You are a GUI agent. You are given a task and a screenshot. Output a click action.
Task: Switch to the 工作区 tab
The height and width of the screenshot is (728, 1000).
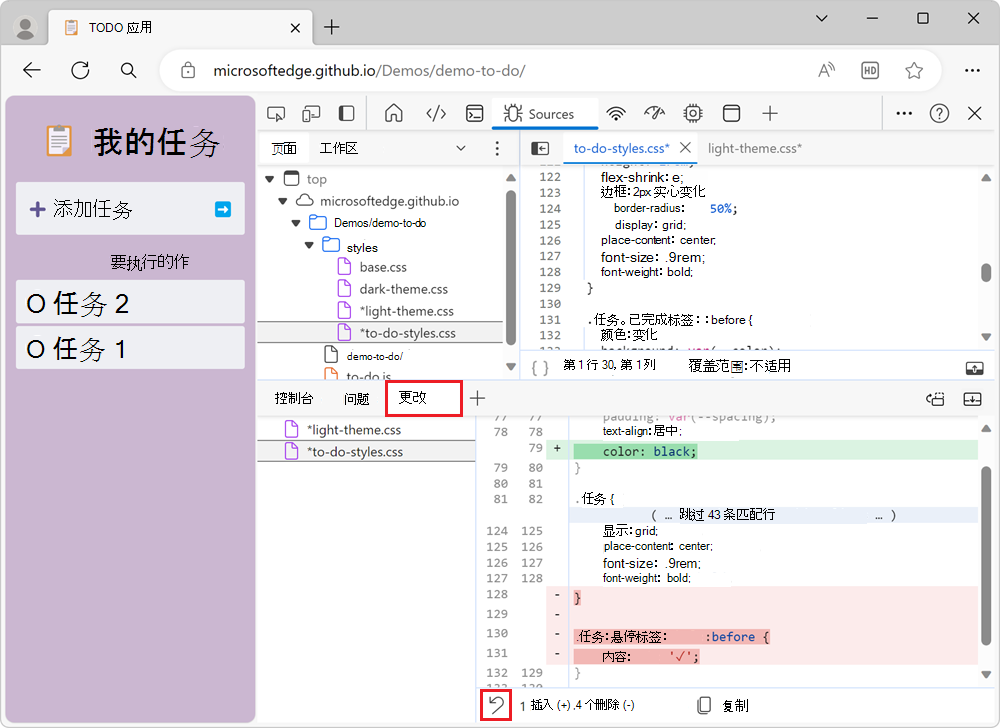click(339, 149)
